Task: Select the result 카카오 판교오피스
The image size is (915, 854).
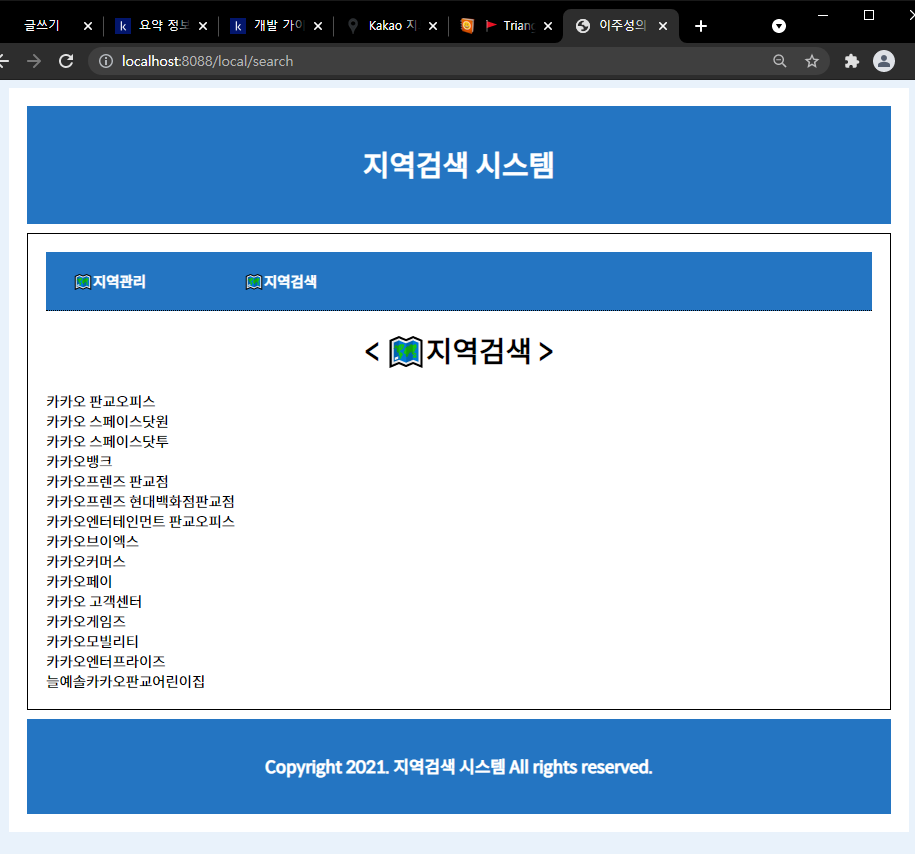Action: [x=100, y=402]
